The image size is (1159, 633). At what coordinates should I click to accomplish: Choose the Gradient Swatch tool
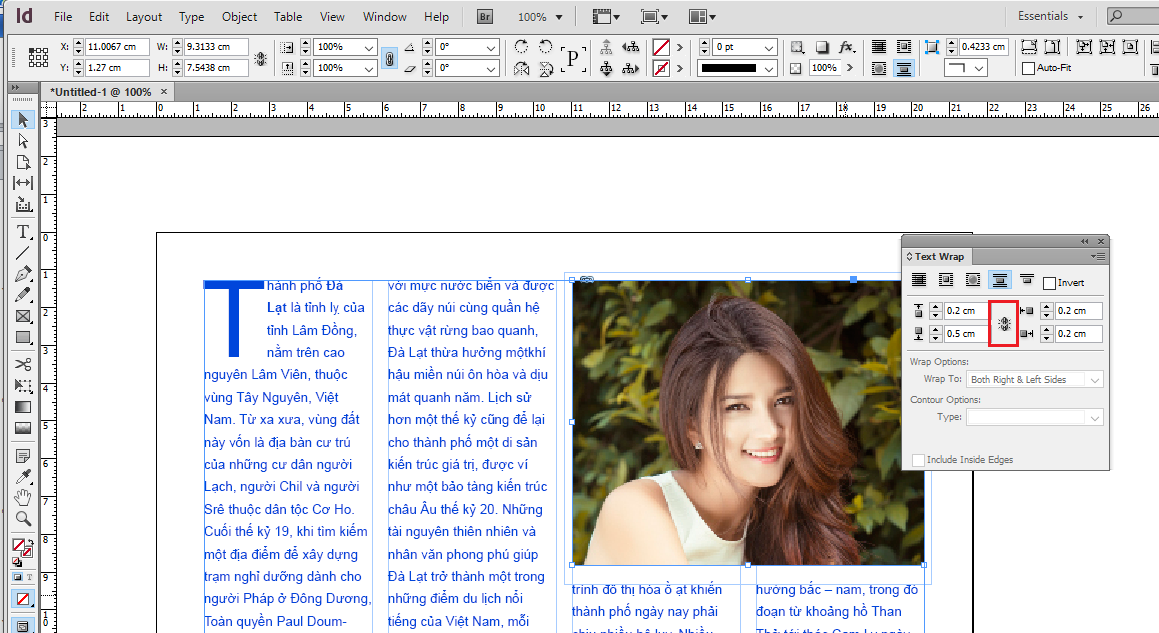click(22, 407)
